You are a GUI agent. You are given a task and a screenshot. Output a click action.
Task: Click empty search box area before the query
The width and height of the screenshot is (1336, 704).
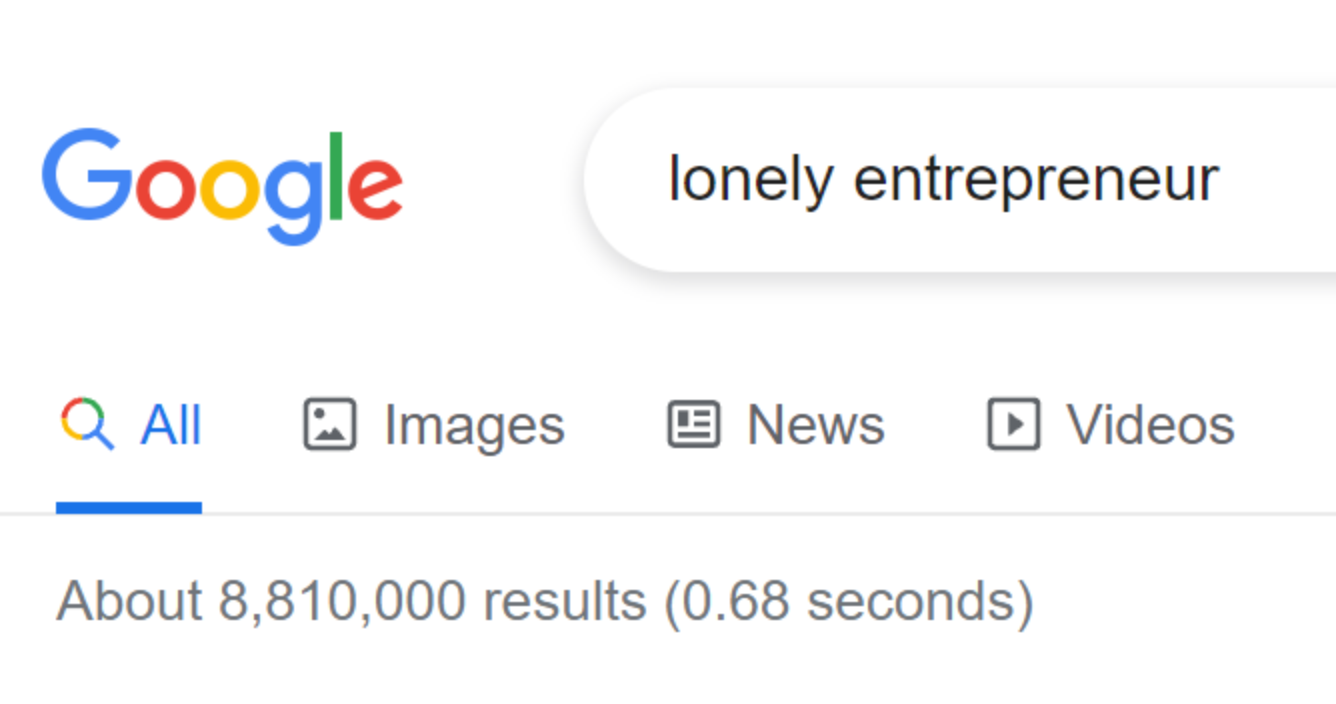click(630, 181)
